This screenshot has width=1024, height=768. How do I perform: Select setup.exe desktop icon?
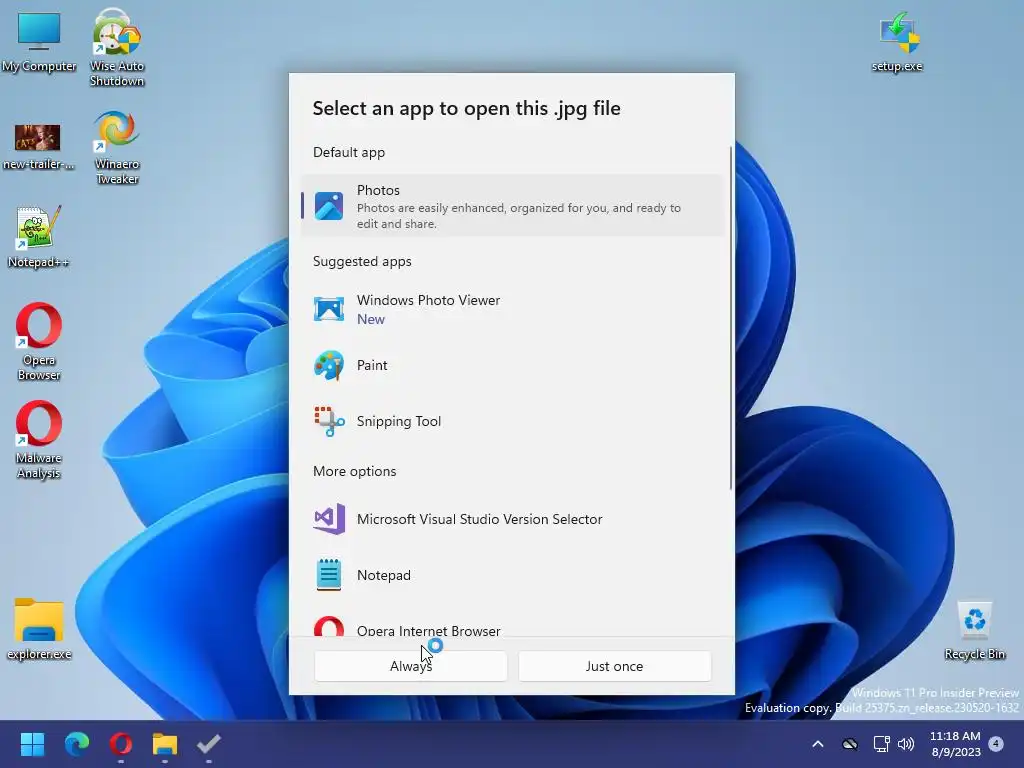[x=897, y=42]
